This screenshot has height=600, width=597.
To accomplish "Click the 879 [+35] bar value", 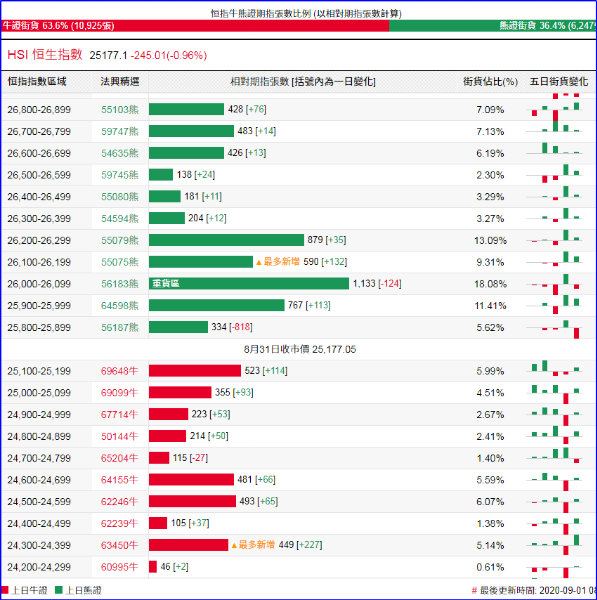I will click(x=327, y=240).
